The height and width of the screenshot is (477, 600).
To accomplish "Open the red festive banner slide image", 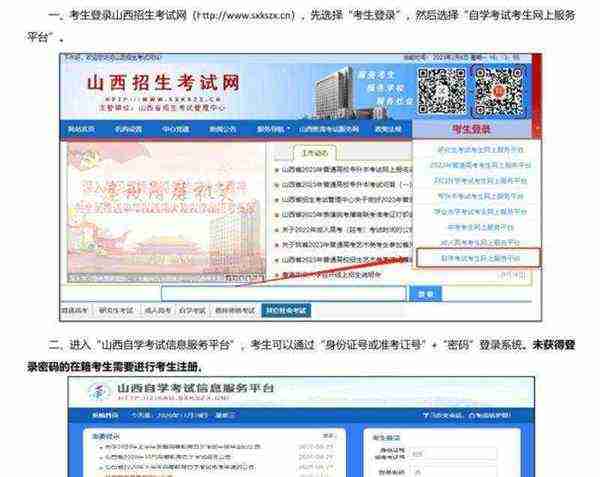I will tap(166, 212).
